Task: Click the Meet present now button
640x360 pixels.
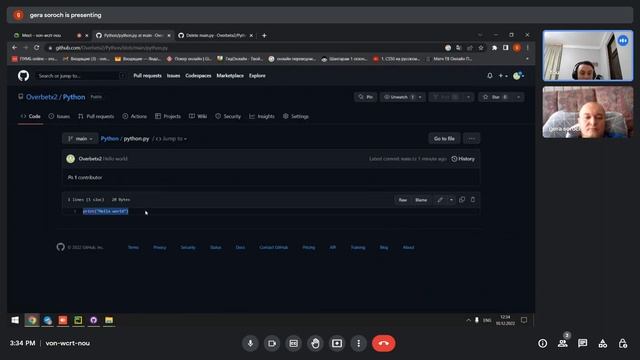Action: click(x=337, y=343)
